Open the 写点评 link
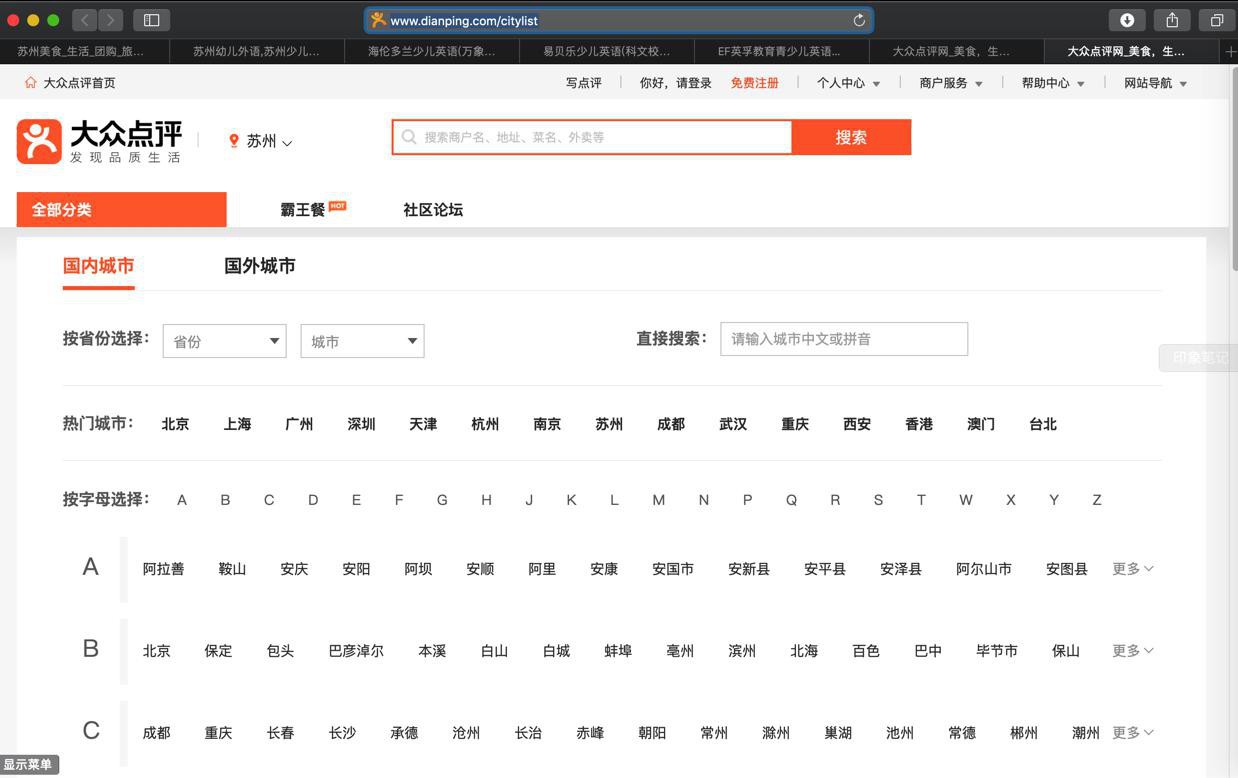Viewport: 1238px width, 778px height. point(584,83)
